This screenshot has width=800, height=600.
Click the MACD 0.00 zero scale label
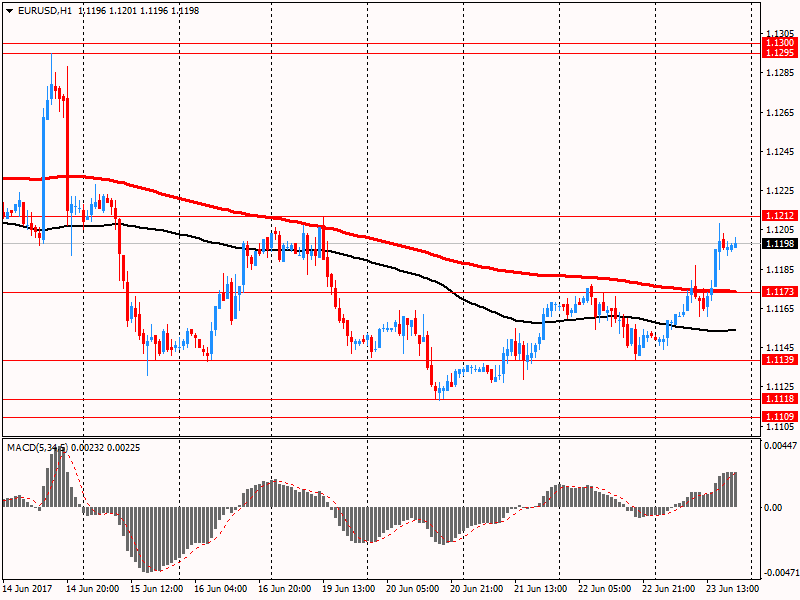[x=773, y=508]
